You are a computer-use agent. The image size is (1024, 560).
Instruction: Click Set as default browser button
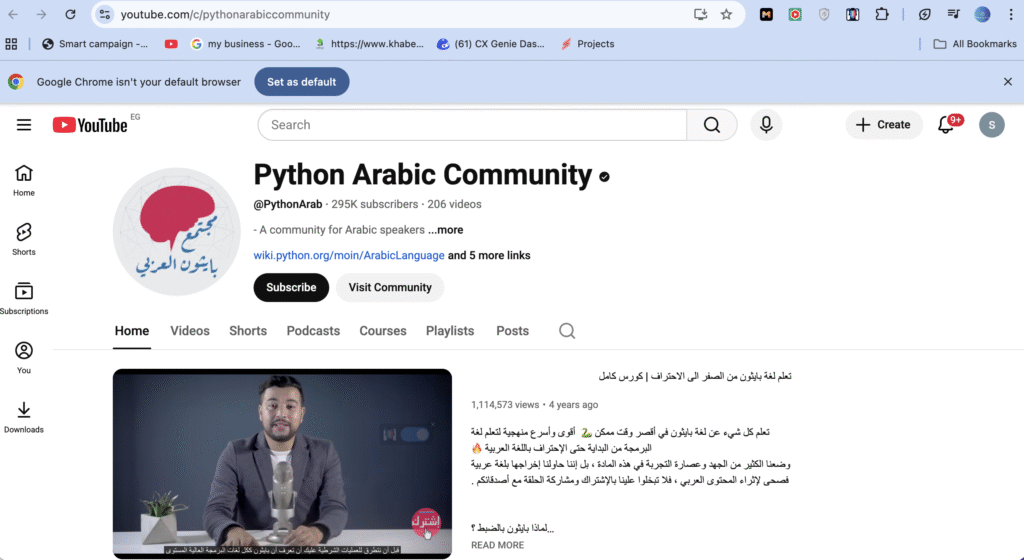click(301, 82)
